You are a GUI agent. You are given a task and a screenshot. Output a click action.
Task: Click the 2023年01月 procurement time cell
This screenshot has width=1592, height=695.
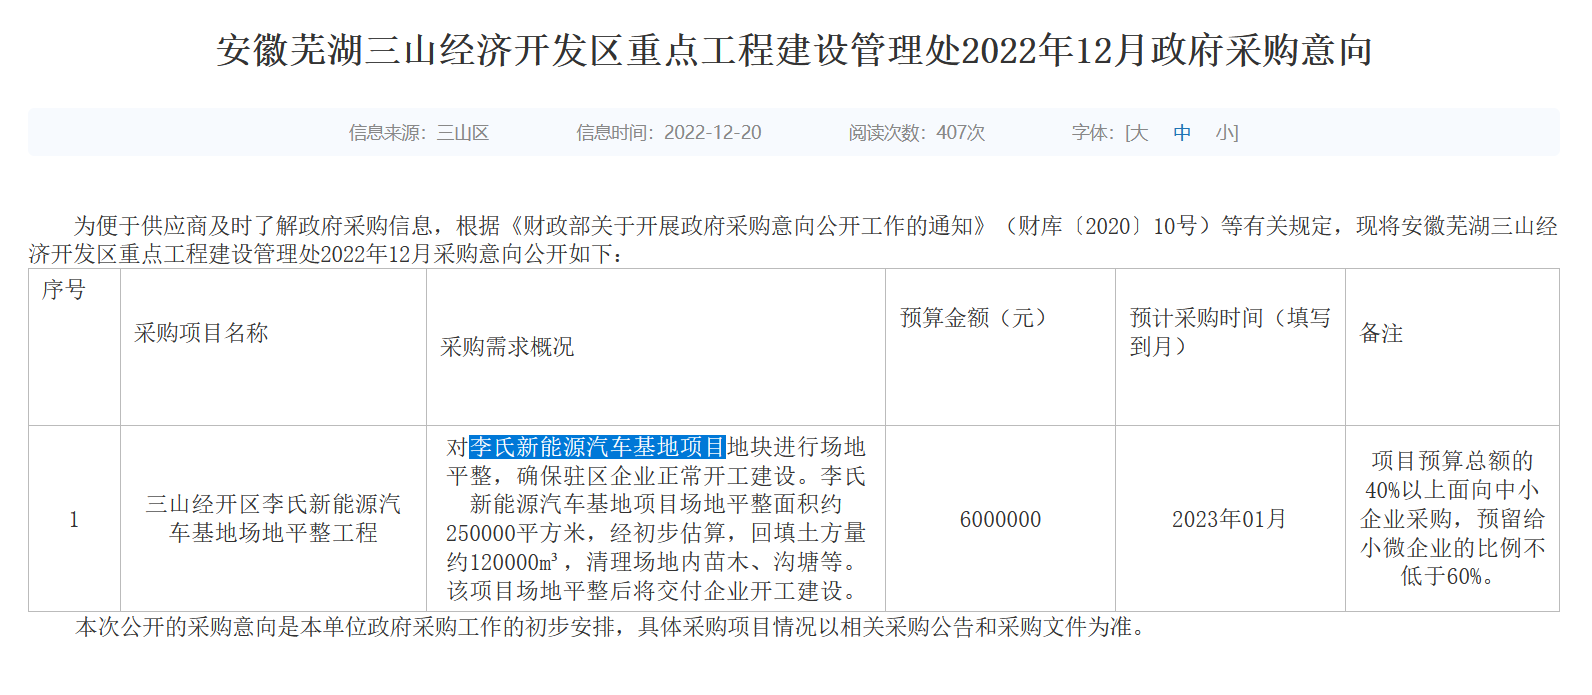point(1229,519)
